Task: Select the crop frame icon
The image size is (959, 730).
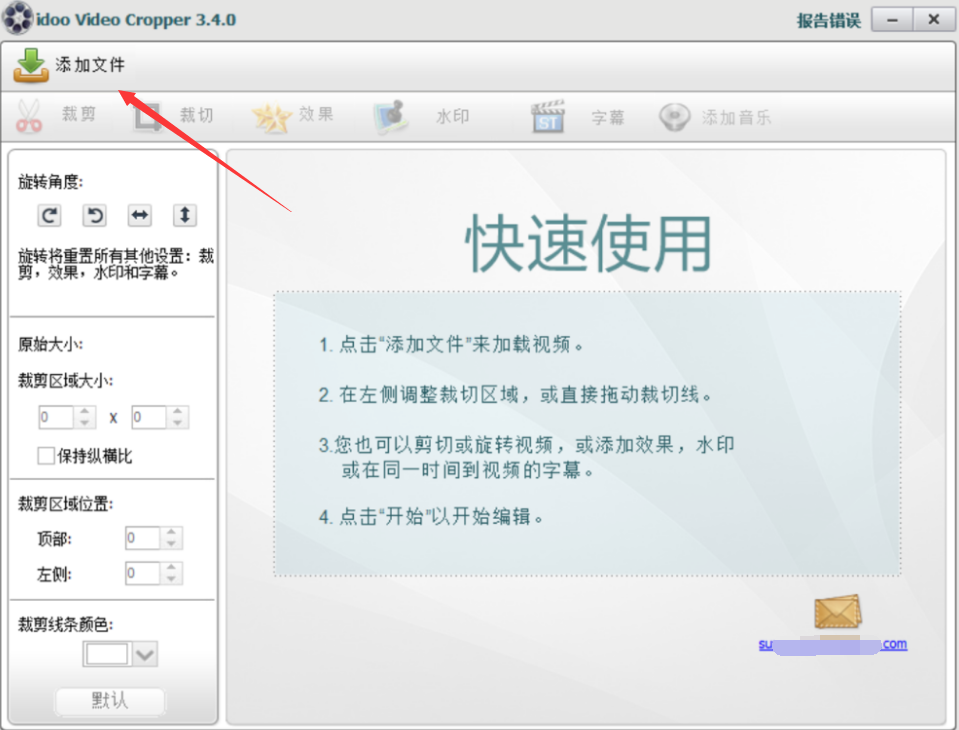Action: point(147,116)
